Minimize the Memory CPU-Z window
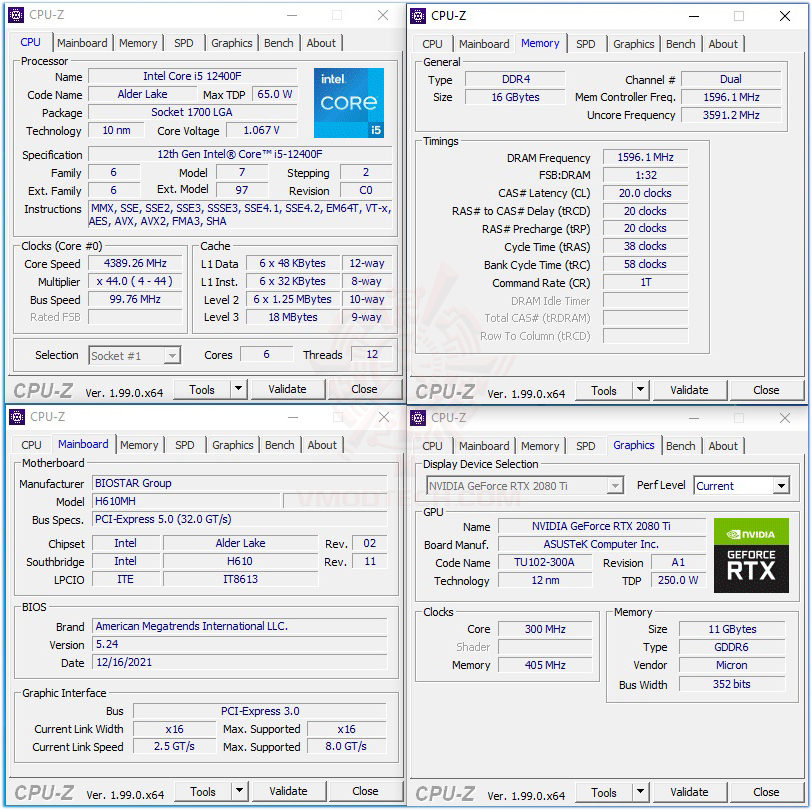 [694, 16]
